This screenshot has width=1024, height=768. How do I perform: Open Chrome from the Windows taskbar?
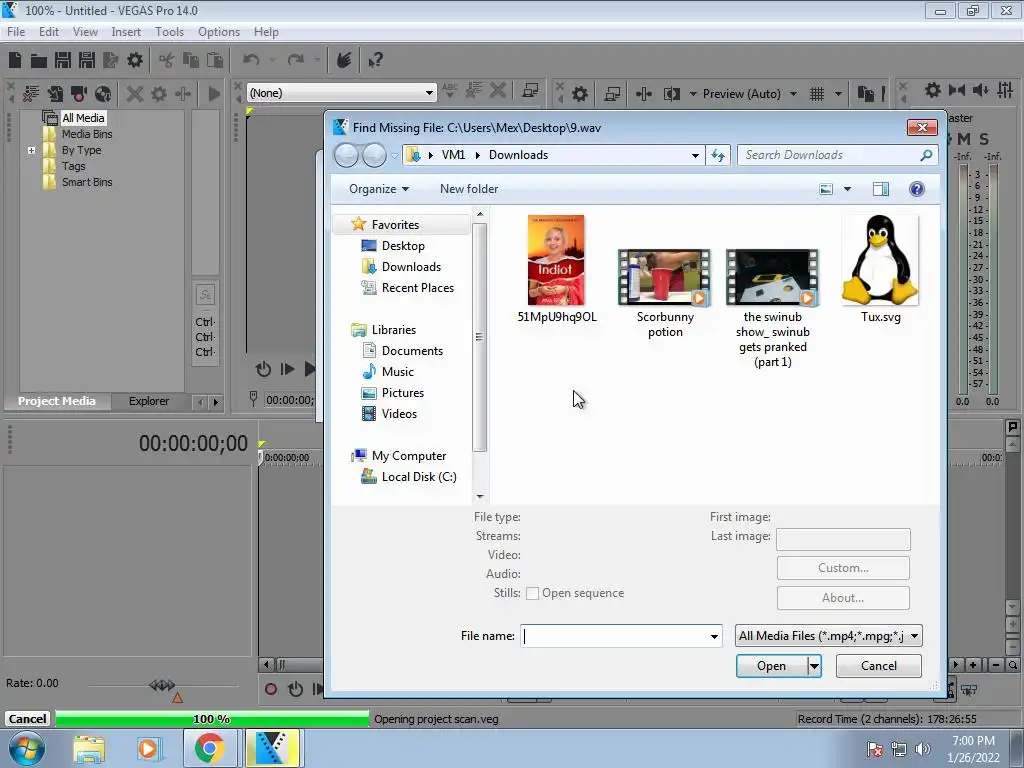pos(209,748)
